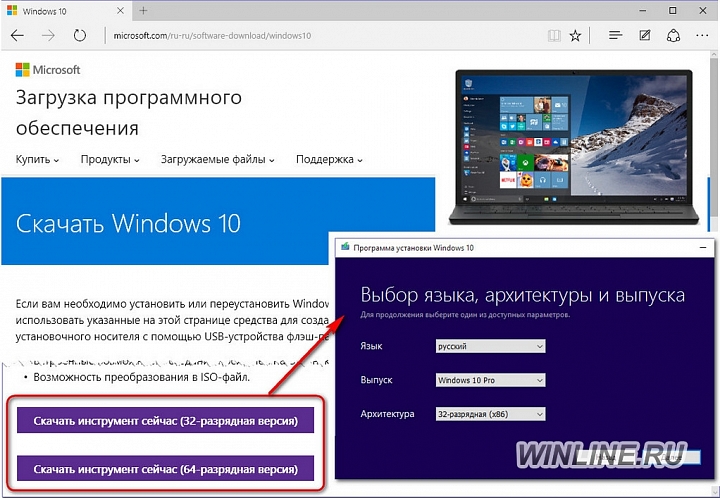
Task: Click the setup window title icon
Action: tap(345, 247)
